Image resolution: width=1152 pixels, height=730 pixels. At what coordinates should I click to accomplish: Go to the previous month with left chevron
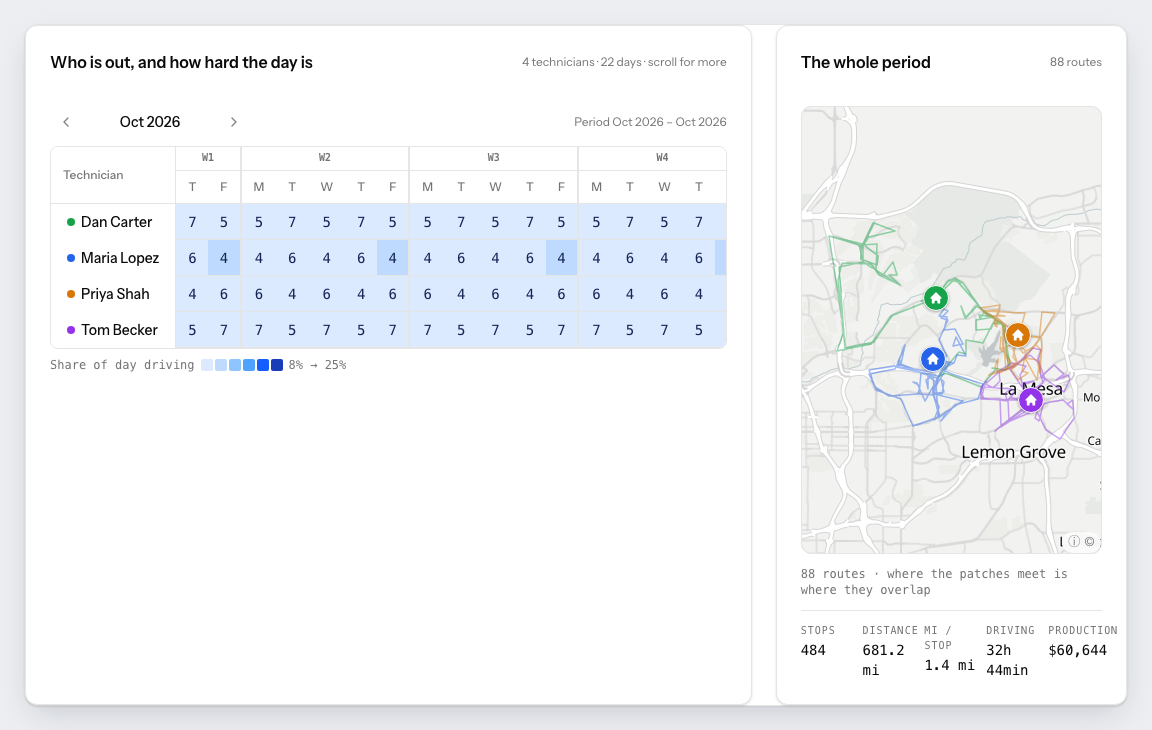coord(66,122)
